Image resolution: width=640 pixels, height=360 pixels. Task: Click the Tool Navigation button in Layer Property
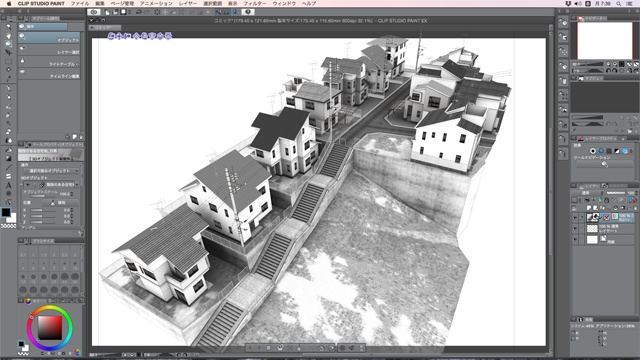point(604,164)
